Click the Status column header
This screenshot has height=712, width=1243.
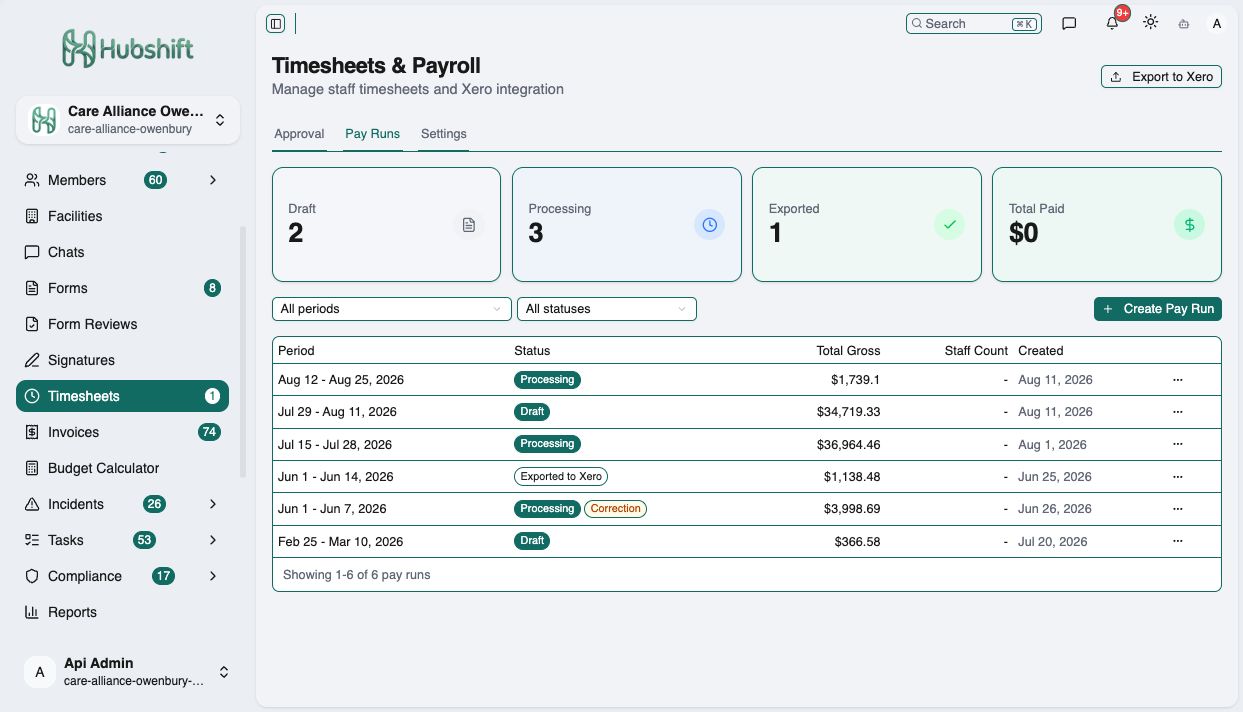pyautogui.click(x=532, y=351)
